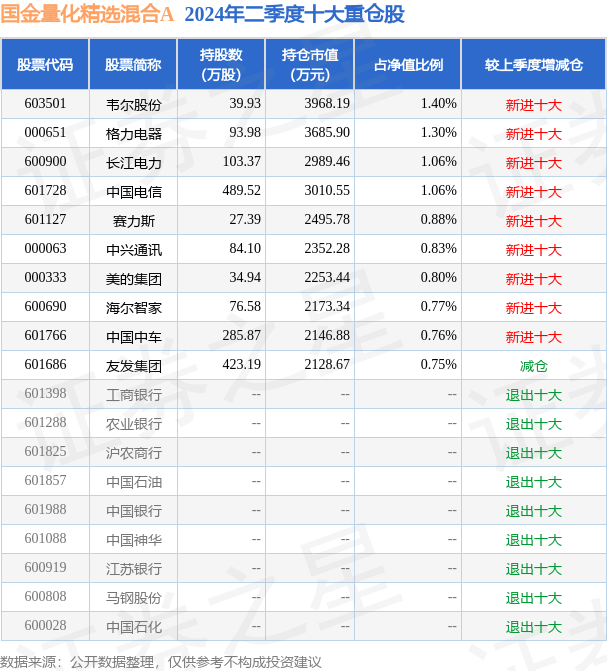Select stock code 603501

point(45,104)
